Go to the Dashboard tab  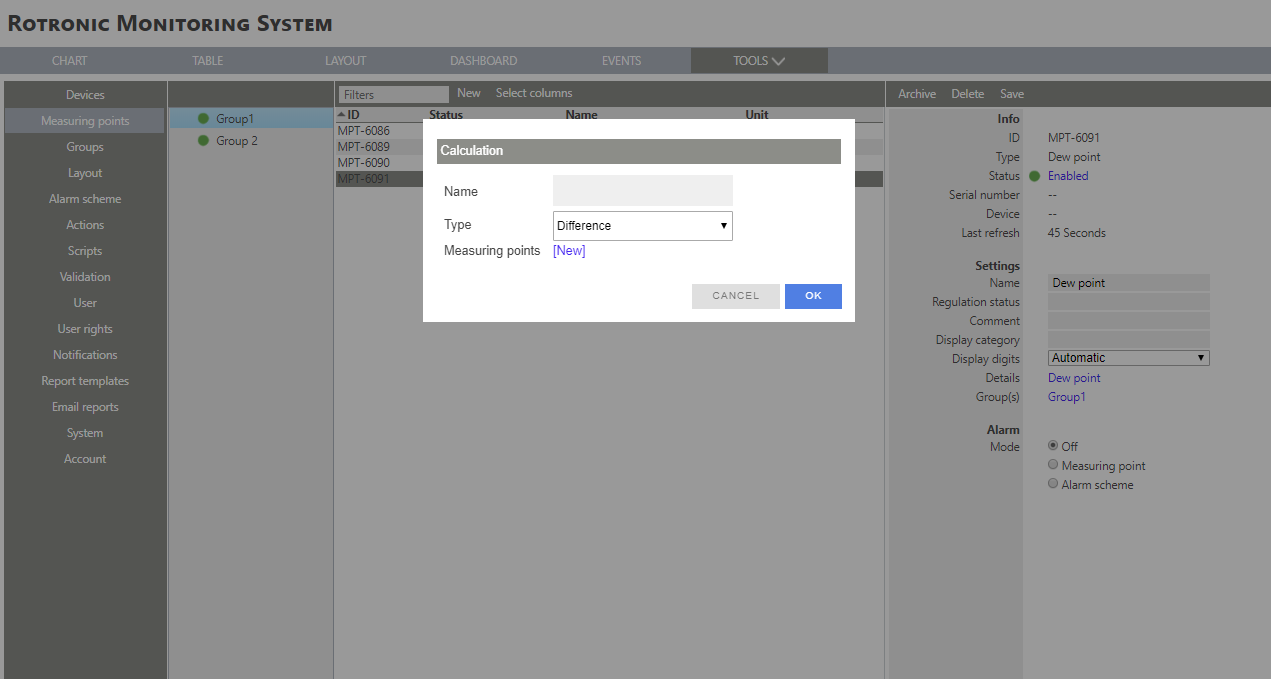point(483,61)
